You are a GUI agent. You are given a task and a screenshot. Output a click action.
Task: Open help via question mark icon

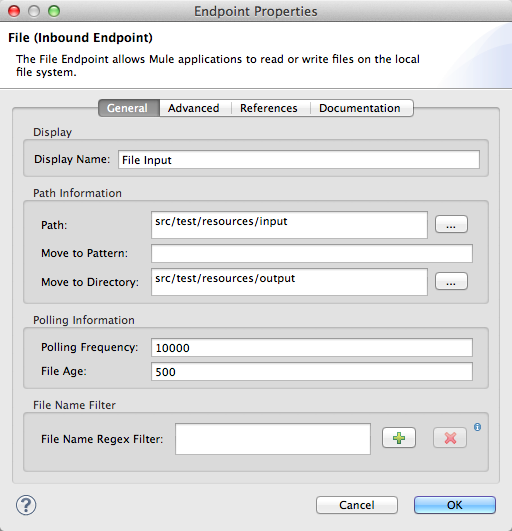(26, 505)
